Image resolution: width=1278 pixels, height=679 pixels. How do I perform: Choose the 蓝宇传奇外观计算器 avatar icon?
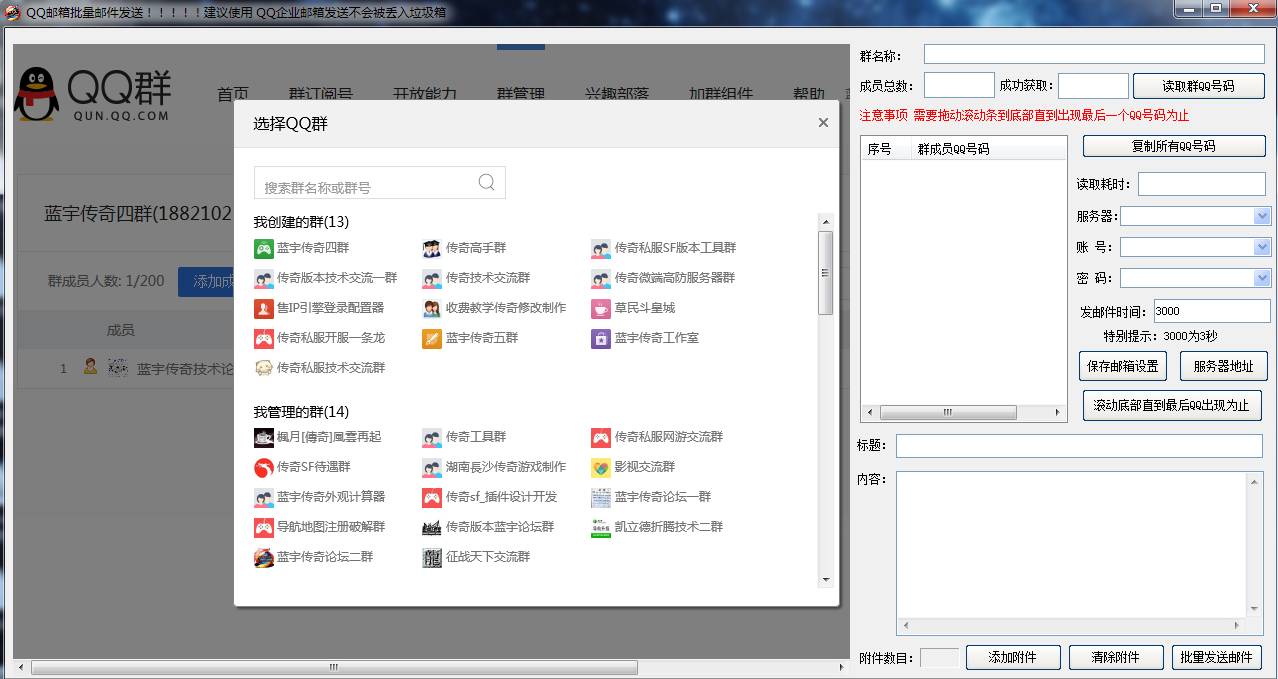[x=264, y=497]
